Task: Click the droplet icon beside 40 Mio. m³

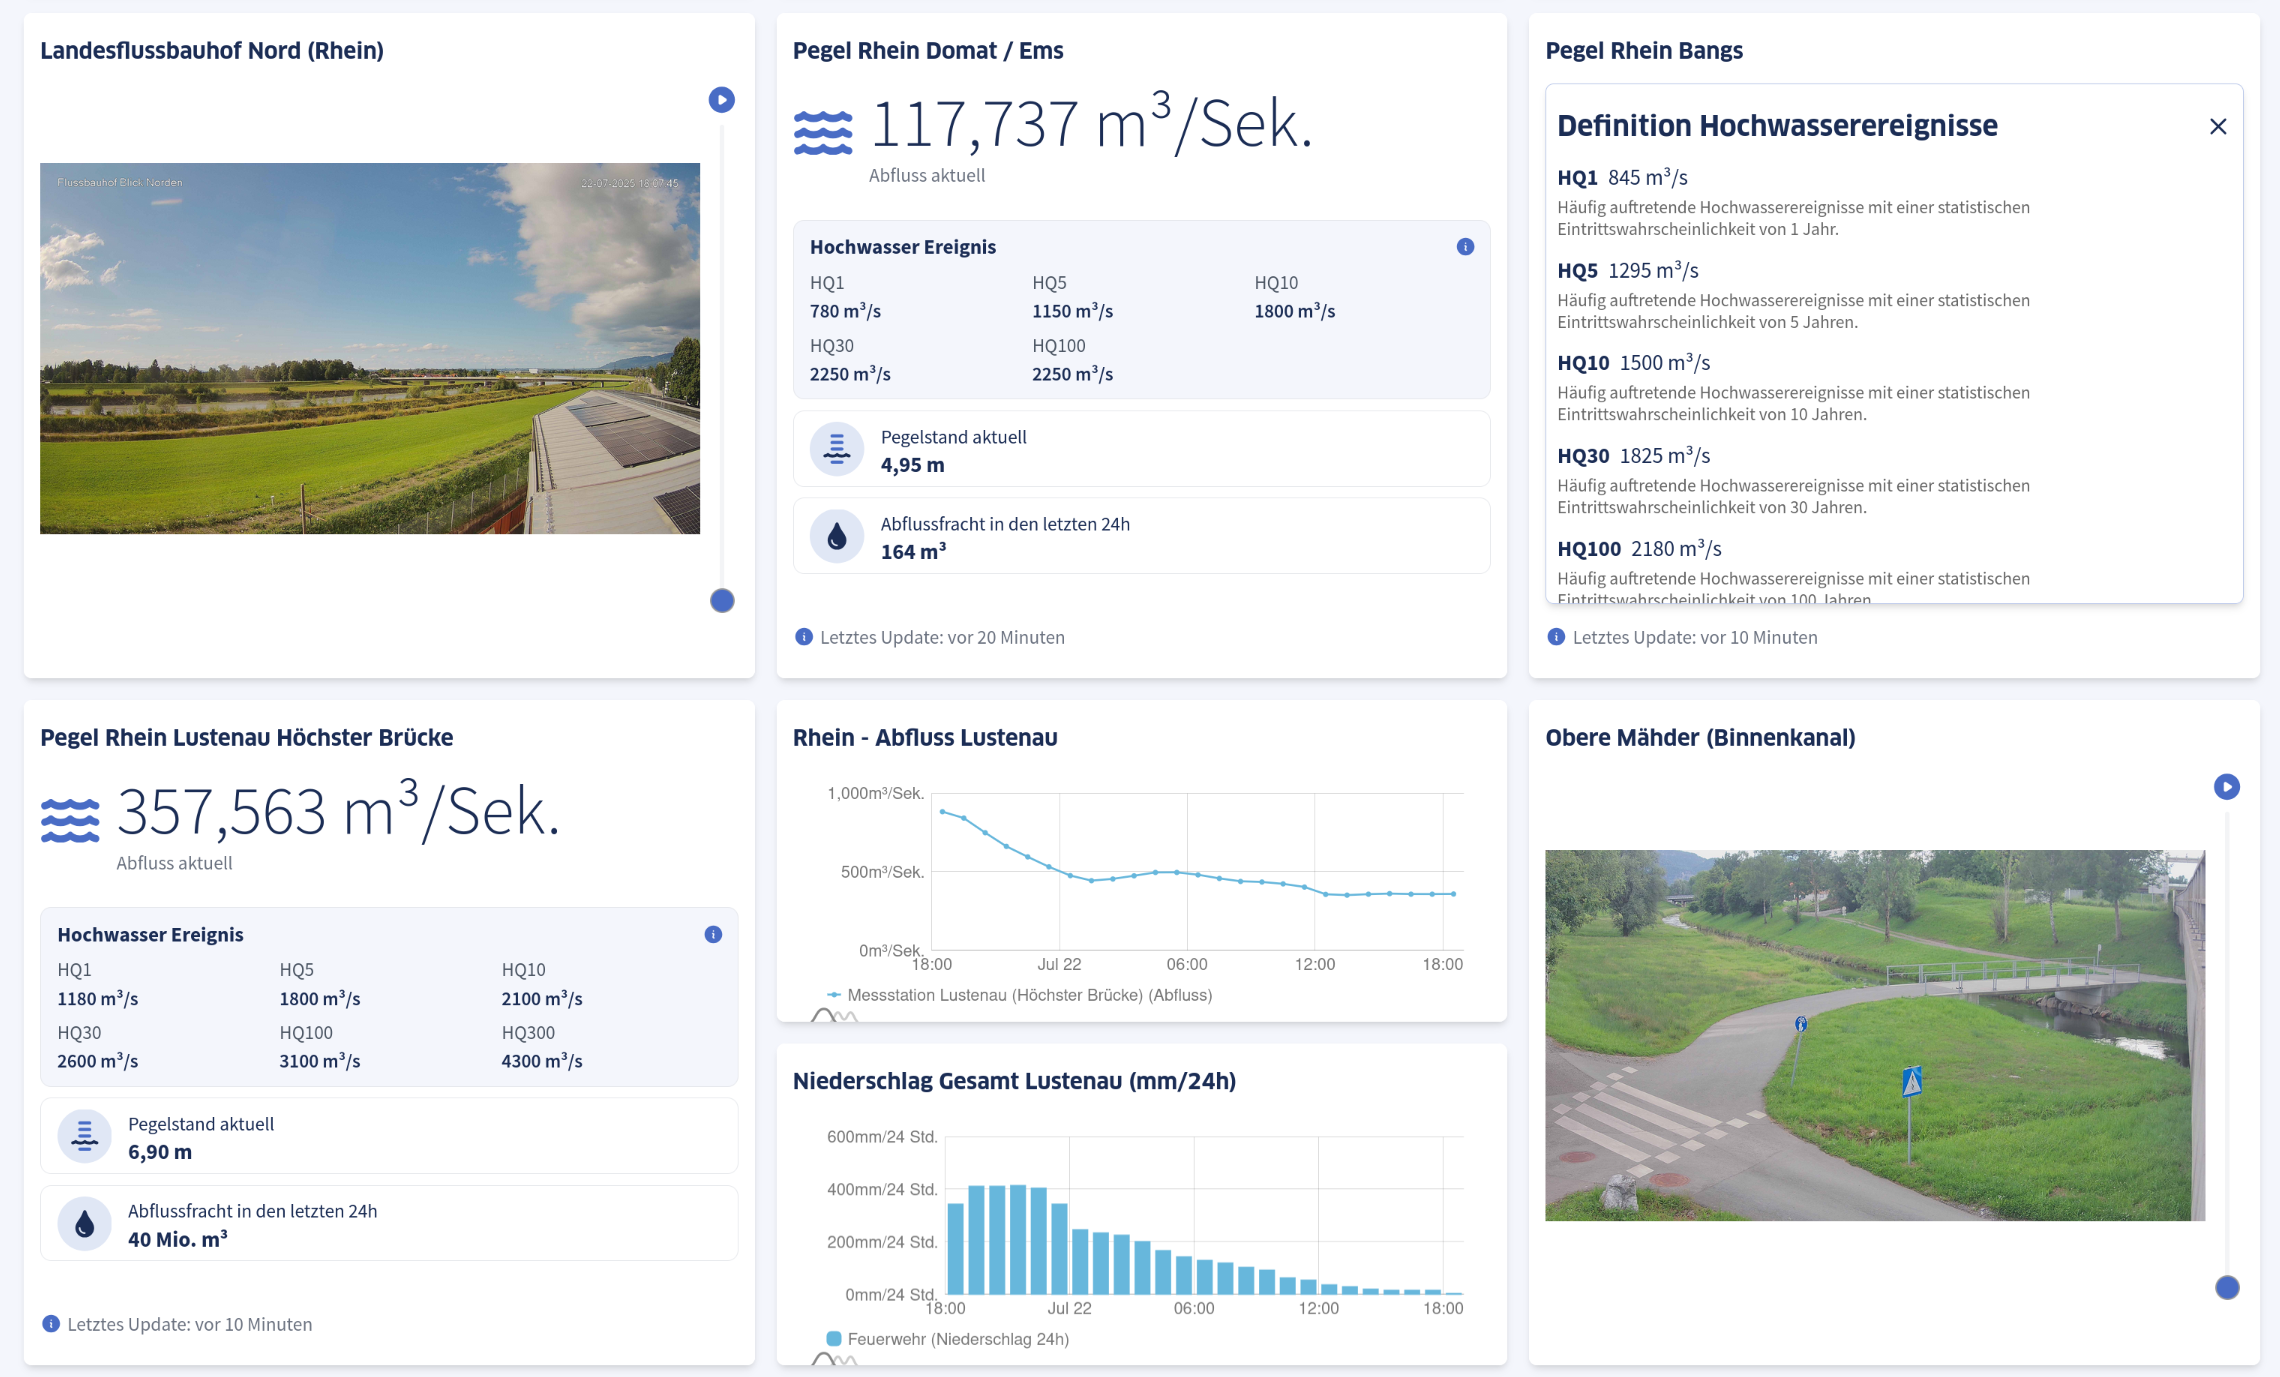Action: [85, 1222]
